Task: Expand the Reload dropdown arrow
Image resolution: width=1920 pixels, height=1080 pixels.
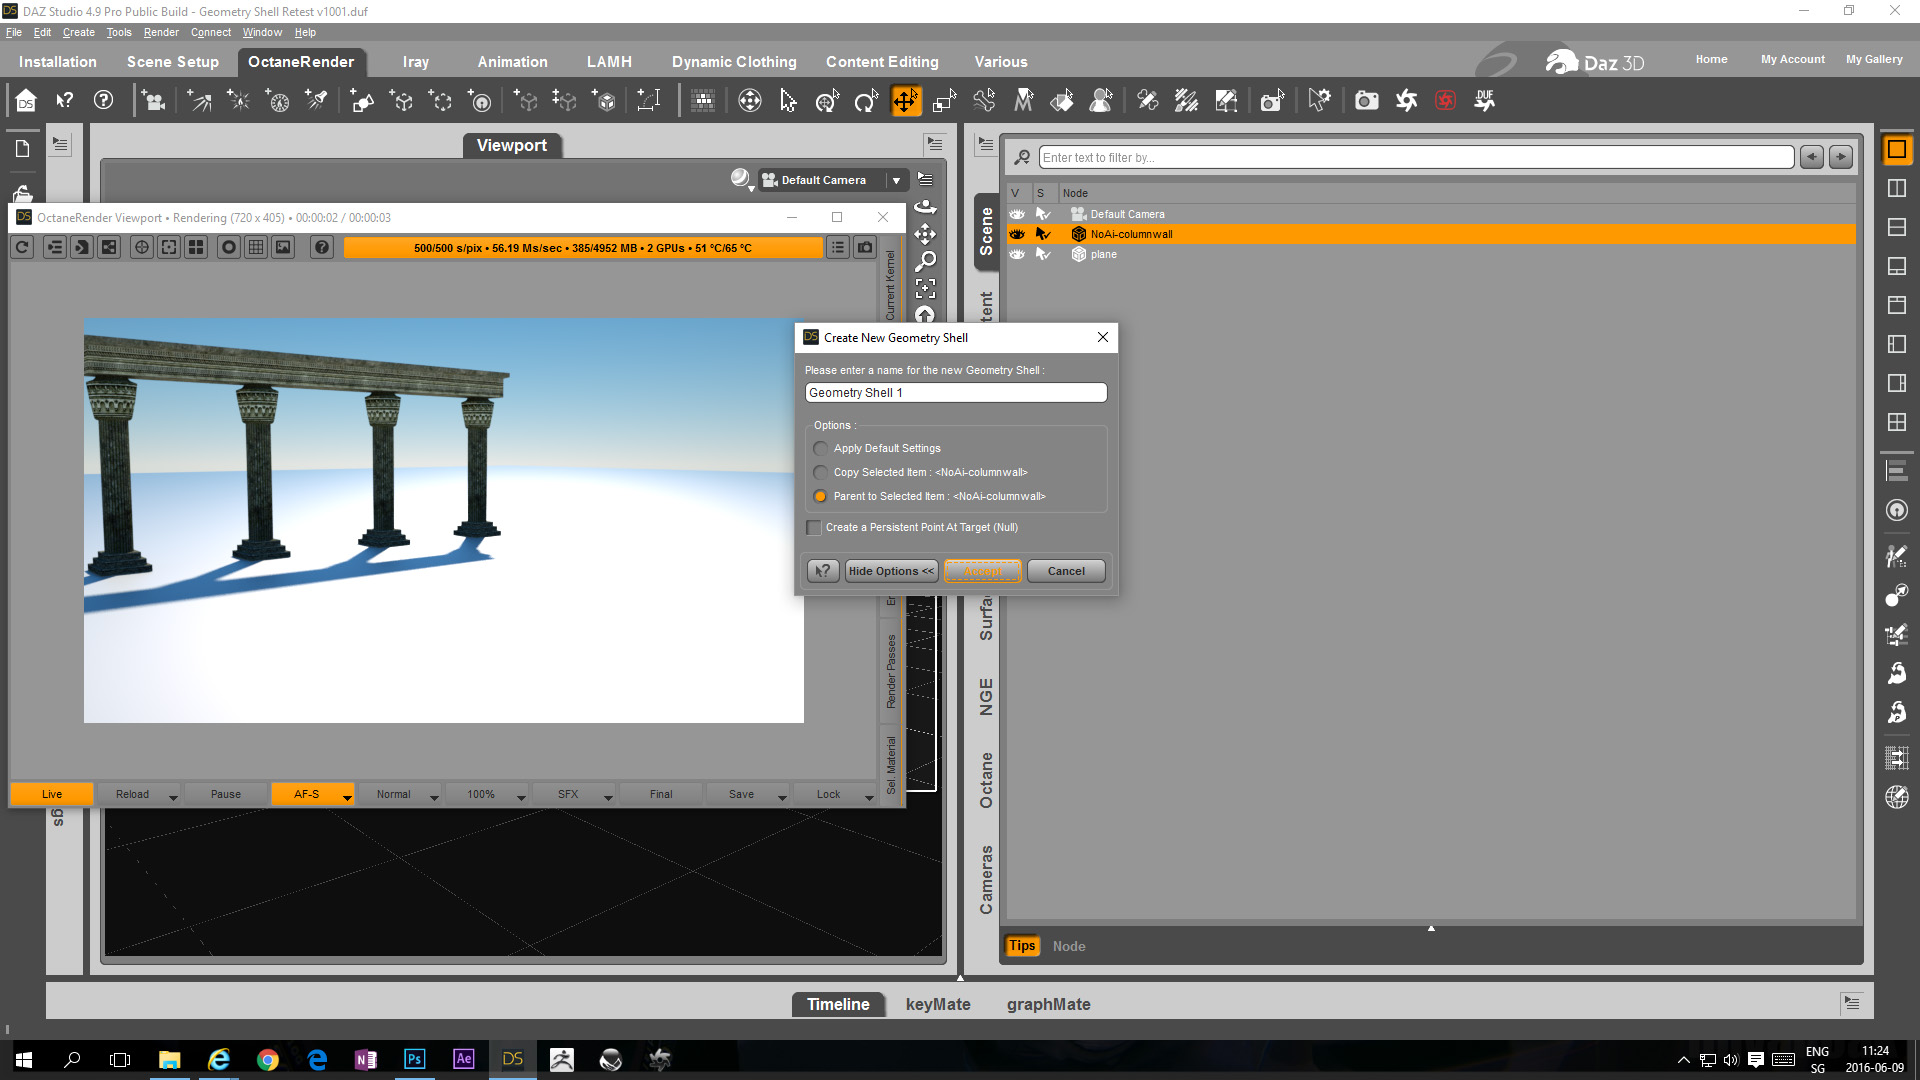Action: [x=173, y=796]
